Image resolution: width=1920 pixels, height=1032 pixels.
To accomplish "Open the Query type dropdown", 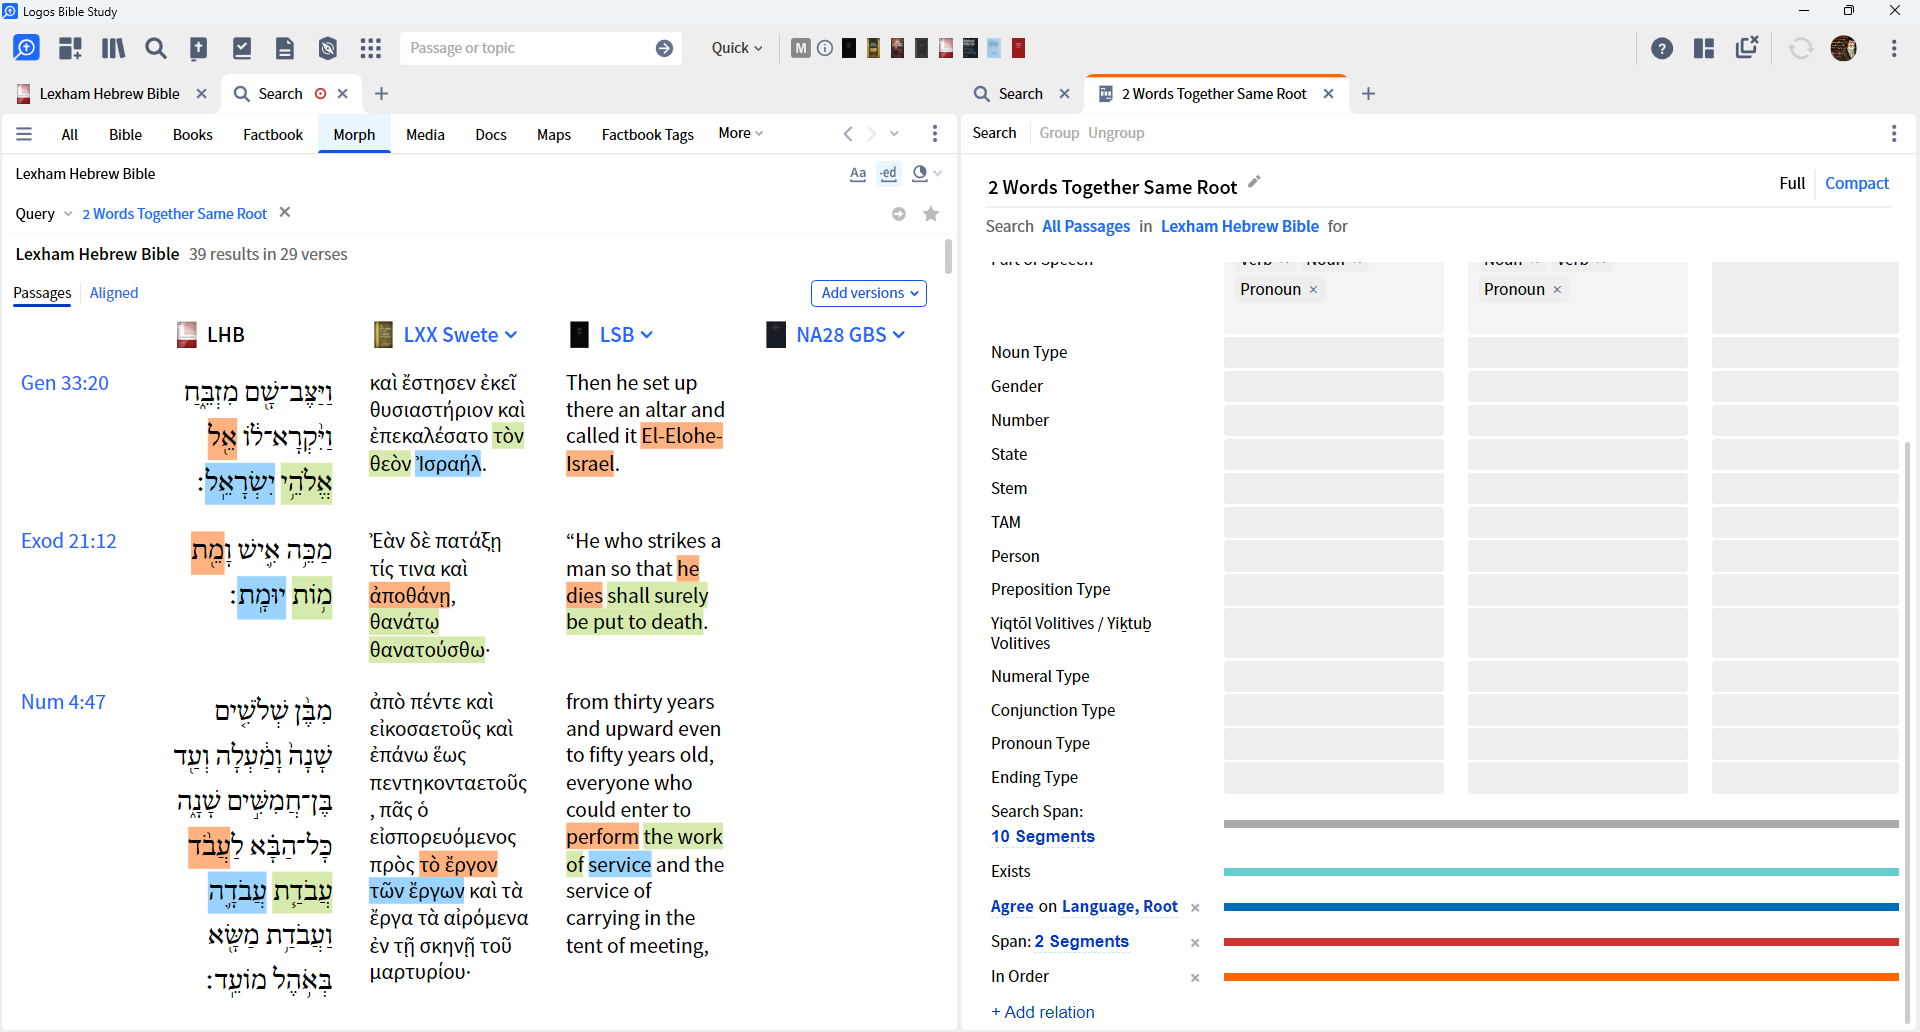I will pyautogui.click(x=44, y=214).
